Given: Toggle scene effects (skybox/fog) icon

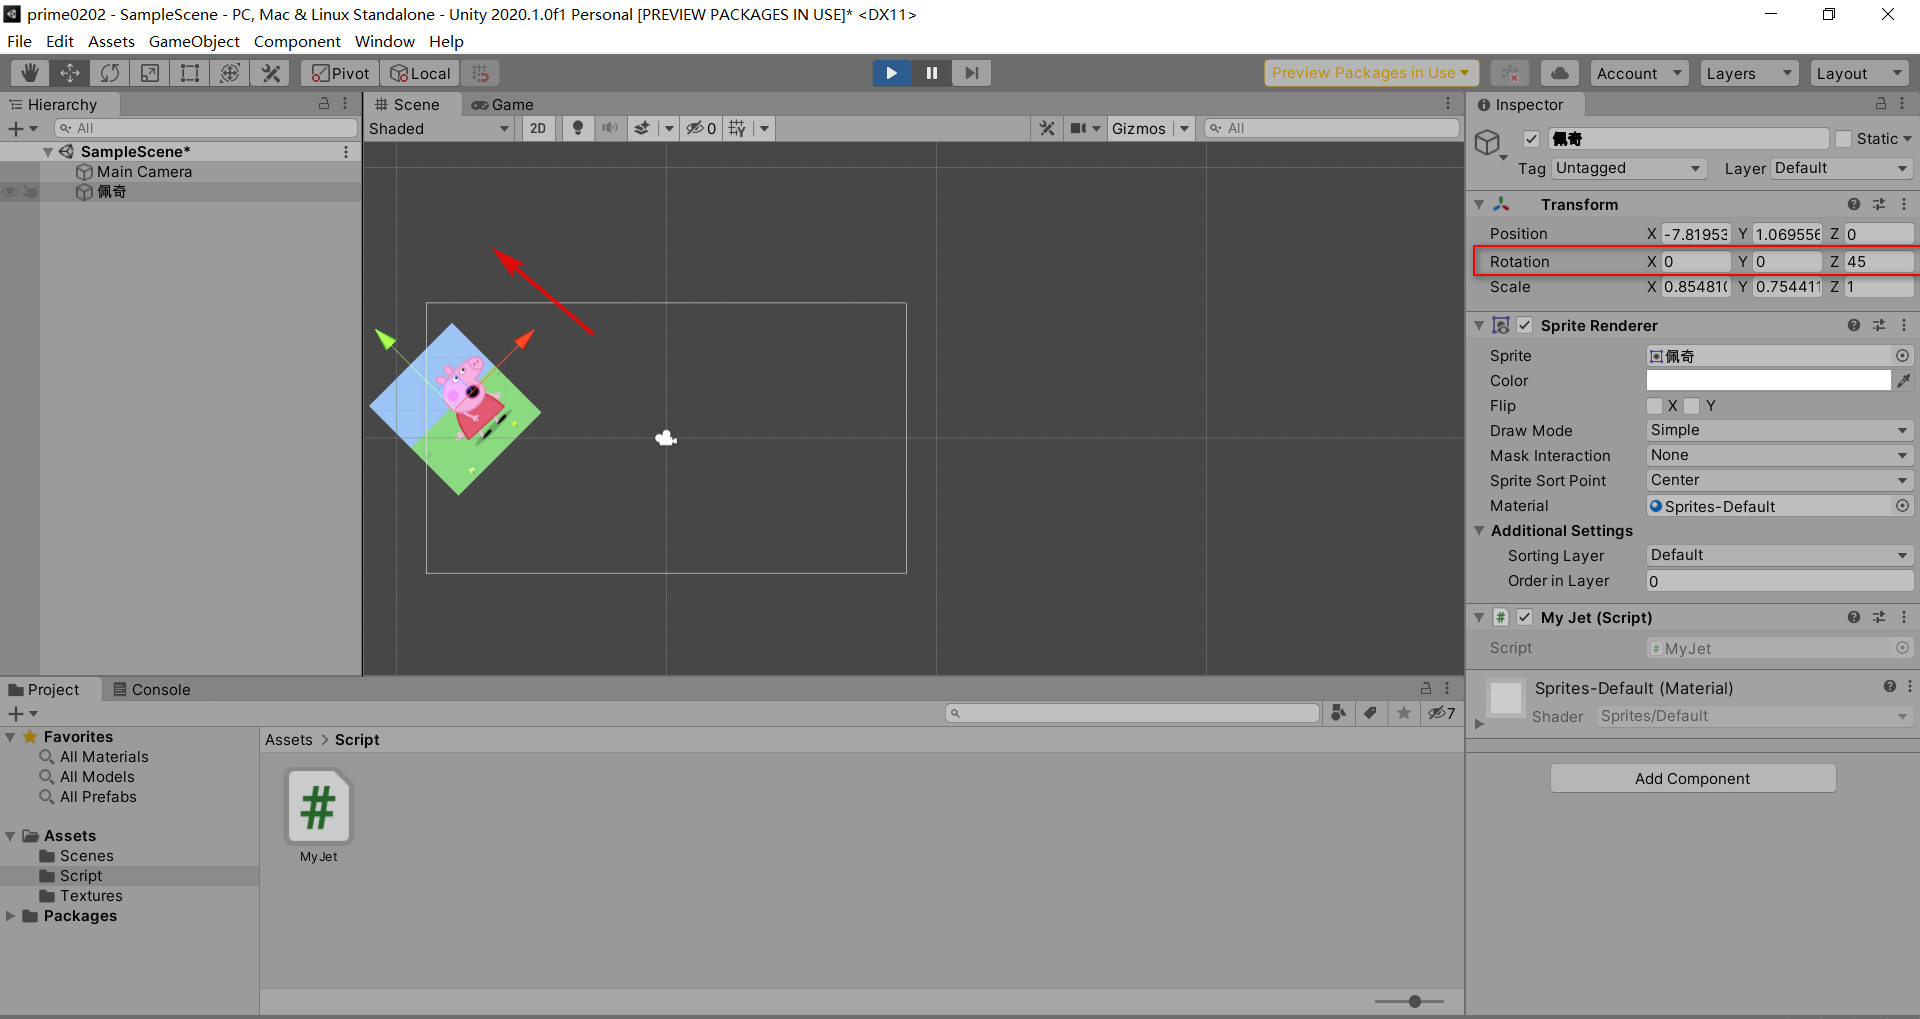Looking at the screenshot, I should pyautogui.click(x=642, y=128).
